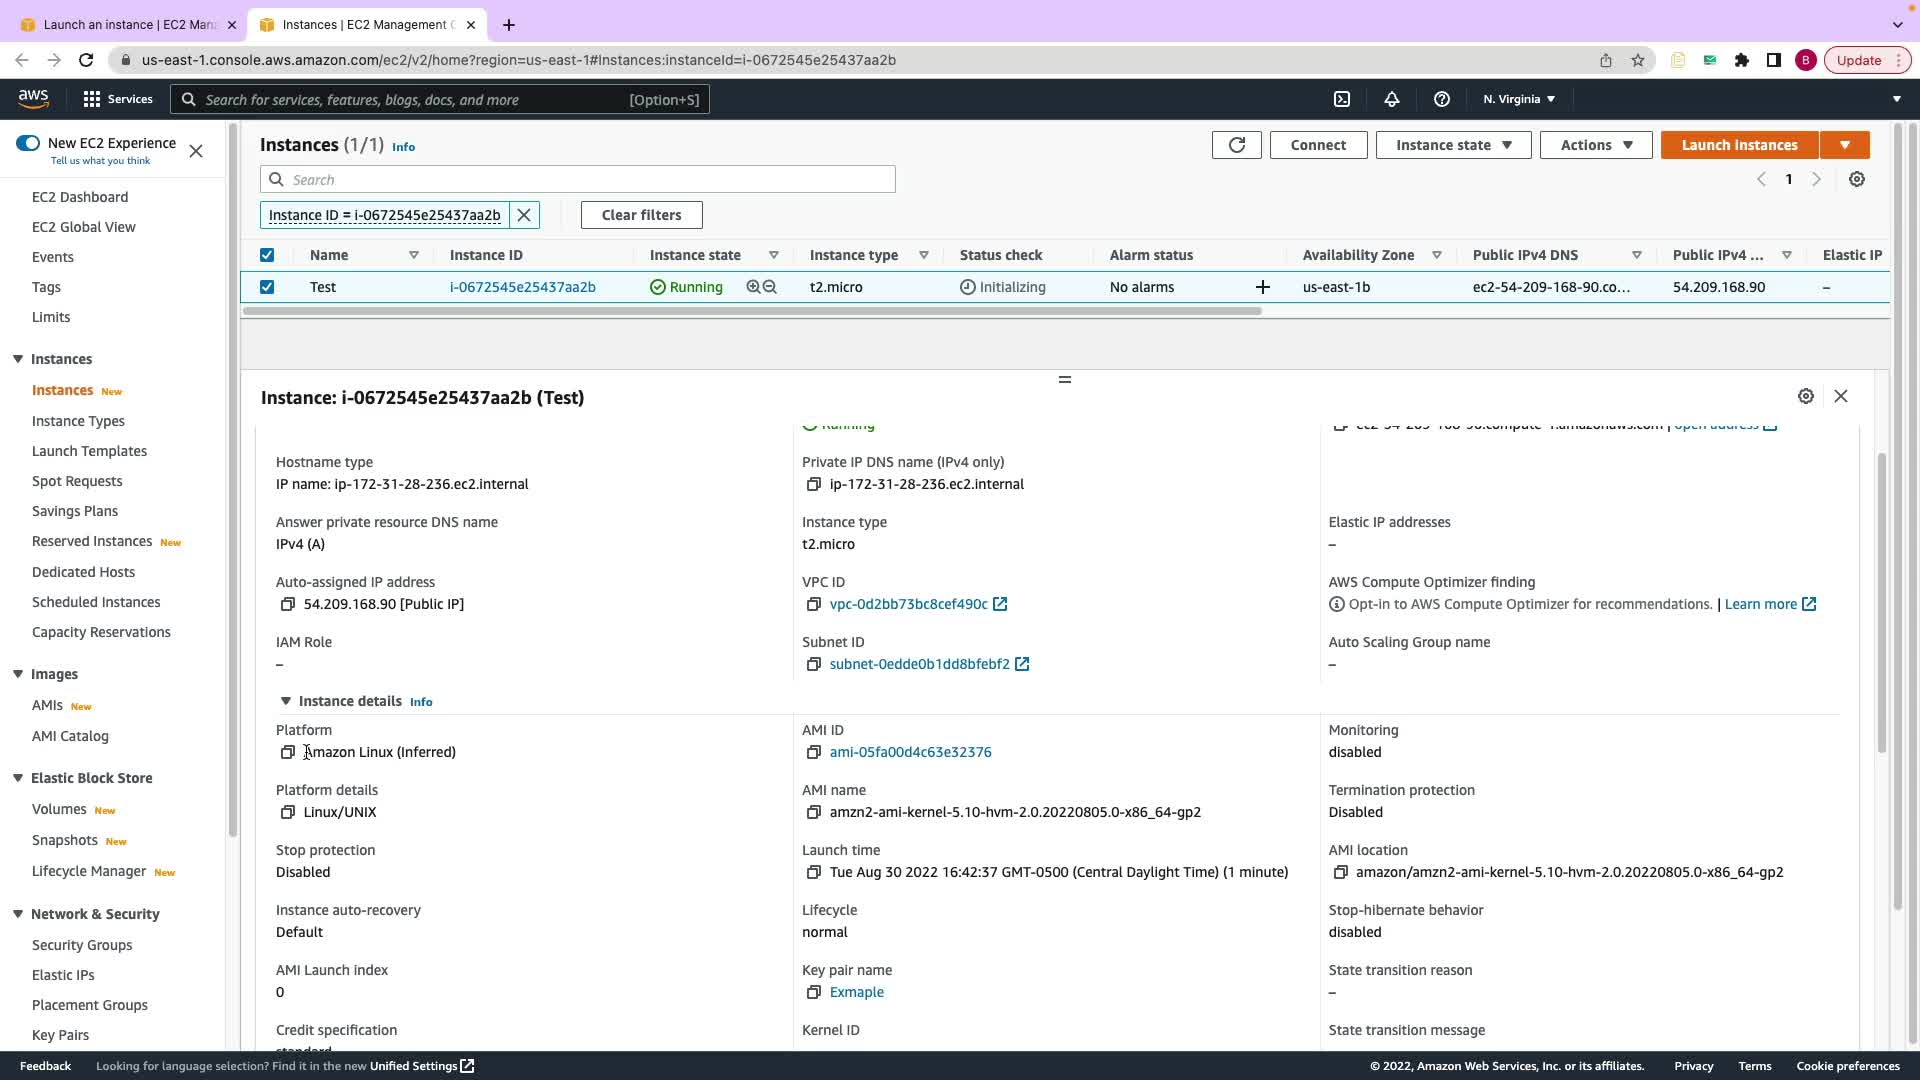1920x1080 pixels.
Task: Switch to the Launch an instance tab
Action: click(130, 25)
